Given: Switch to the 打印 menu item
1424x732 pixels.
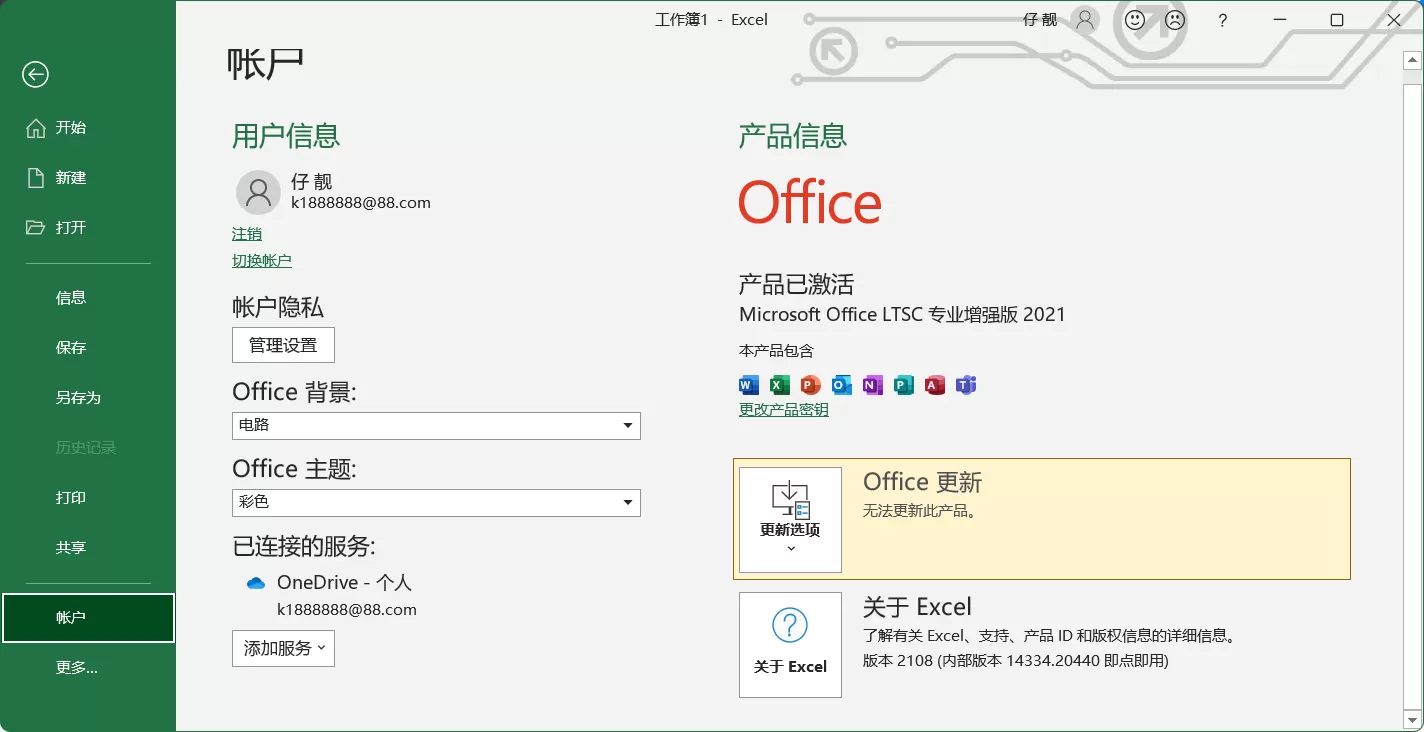Looking at the screenshot, I should tap(70, 497).
